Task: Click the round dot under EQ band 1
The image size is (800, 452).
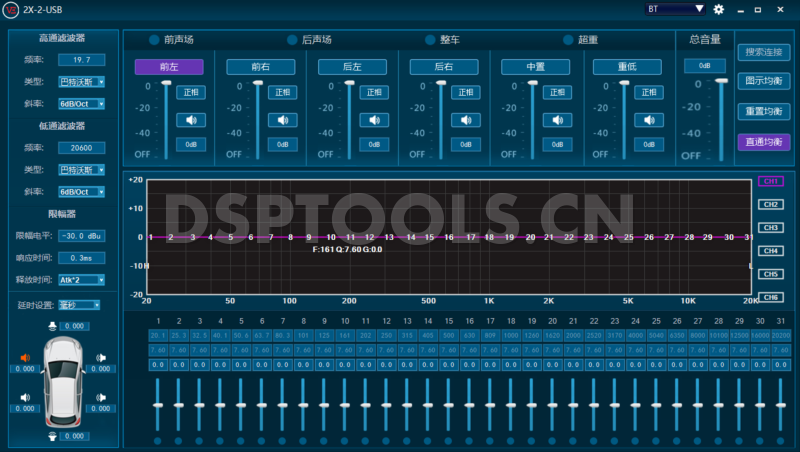Action: point(158,441)
